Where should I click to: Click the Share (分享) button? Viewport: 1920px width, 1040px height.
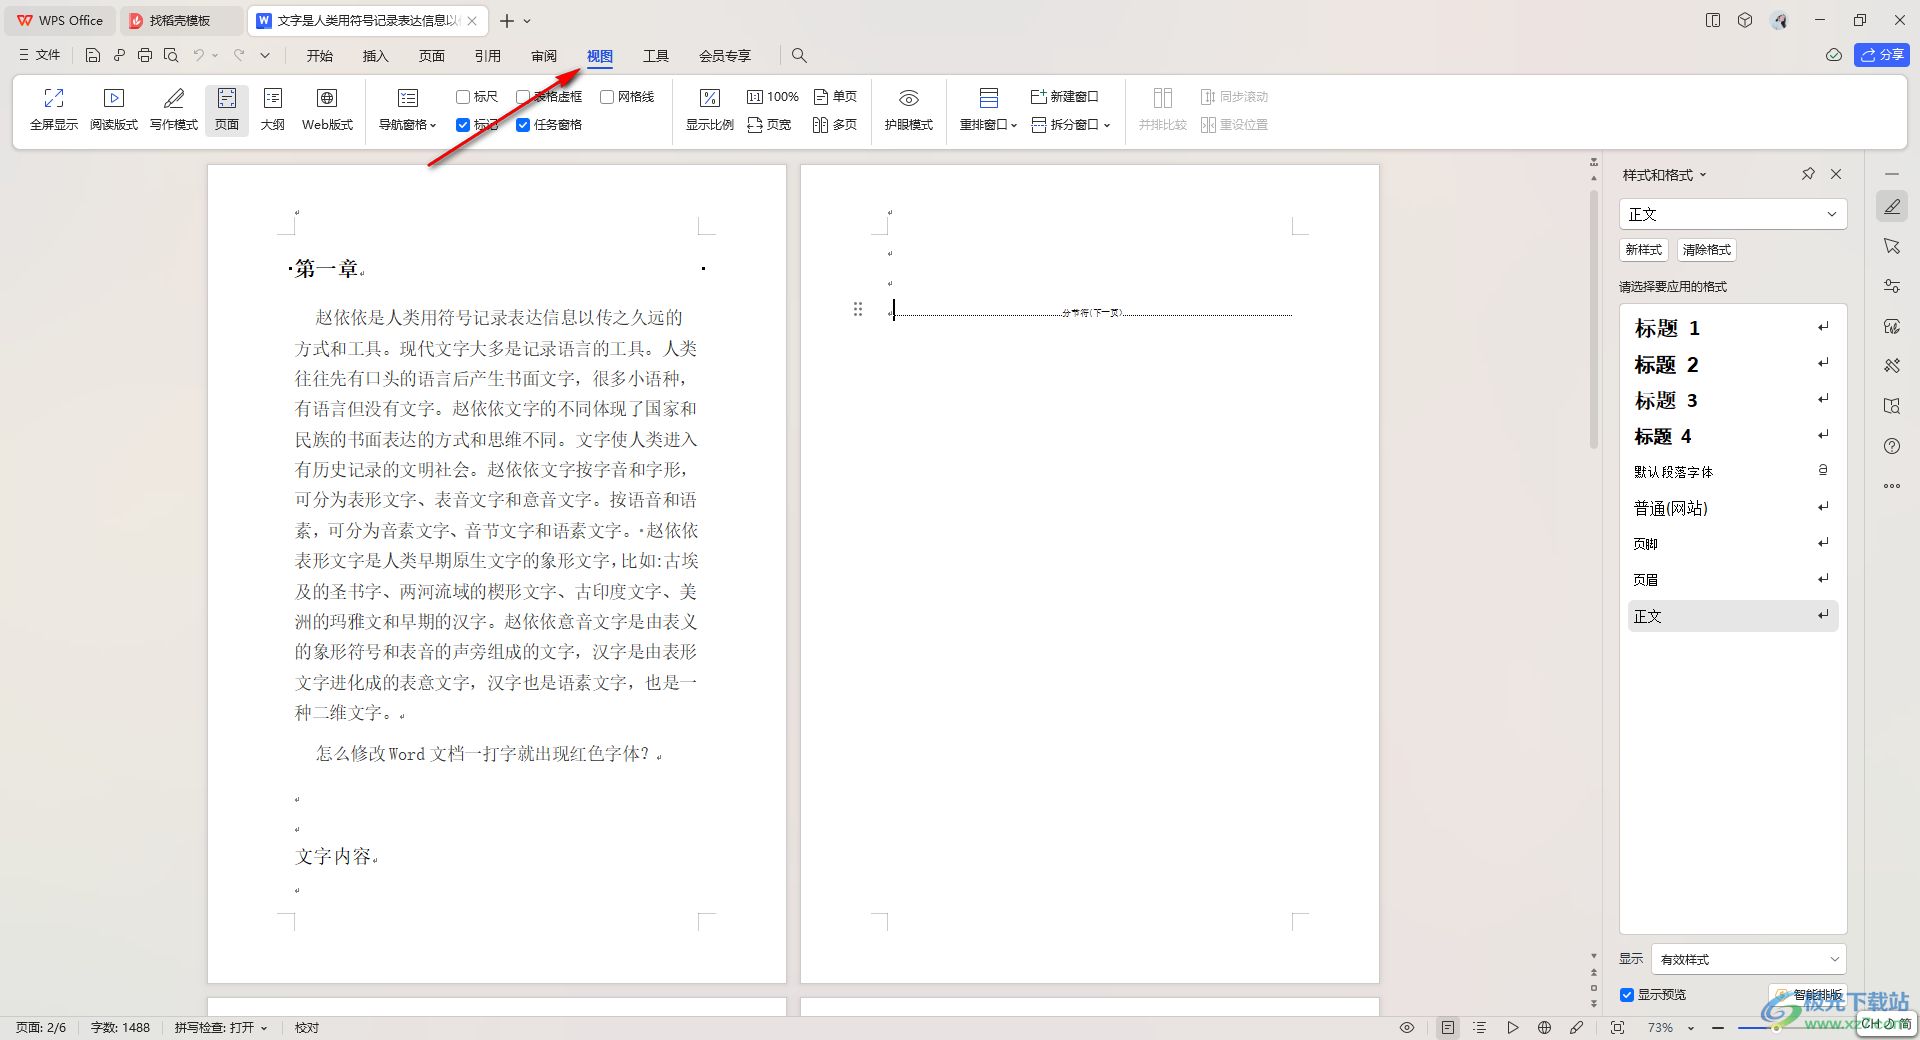pos(1882,55)
